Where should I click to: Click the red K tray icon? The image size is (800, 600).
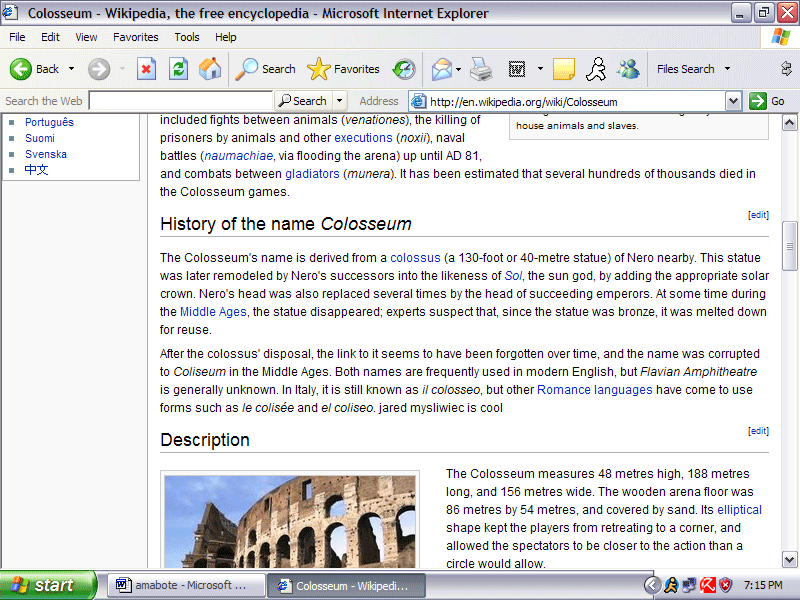click(x=708, y=585)
